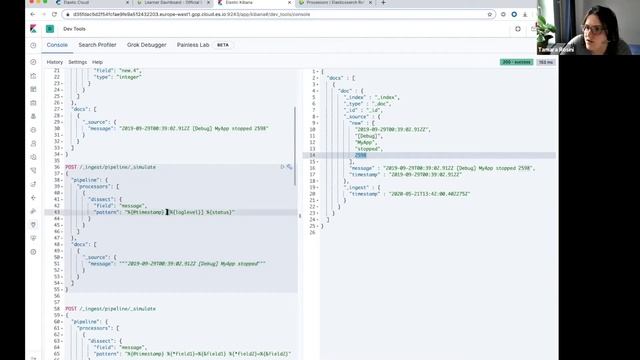Screen dimensions: 640x360
Task: Open Visualize icon in sidebar
Action: pos(33,76)
